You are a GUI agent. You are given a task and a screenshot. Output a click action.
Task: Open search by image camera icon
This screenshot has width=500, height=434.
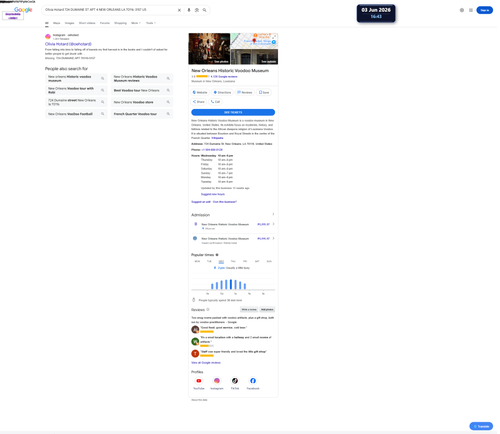(x=197, y=10)
